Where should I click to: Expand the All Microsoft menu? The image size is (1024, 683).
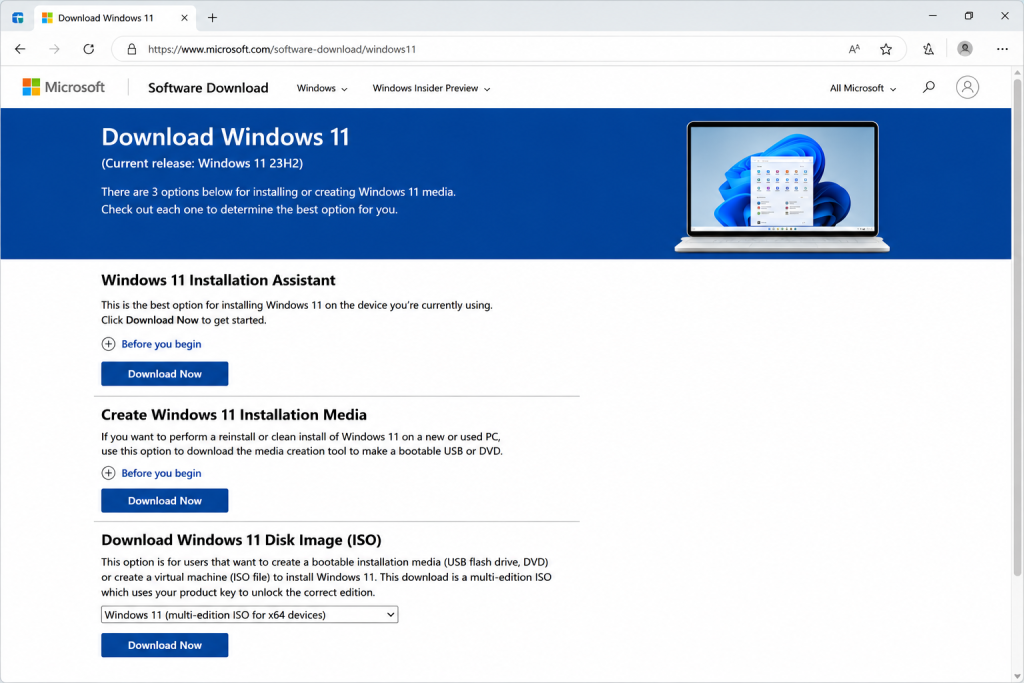pyautogui.click(x=863, y=88)
